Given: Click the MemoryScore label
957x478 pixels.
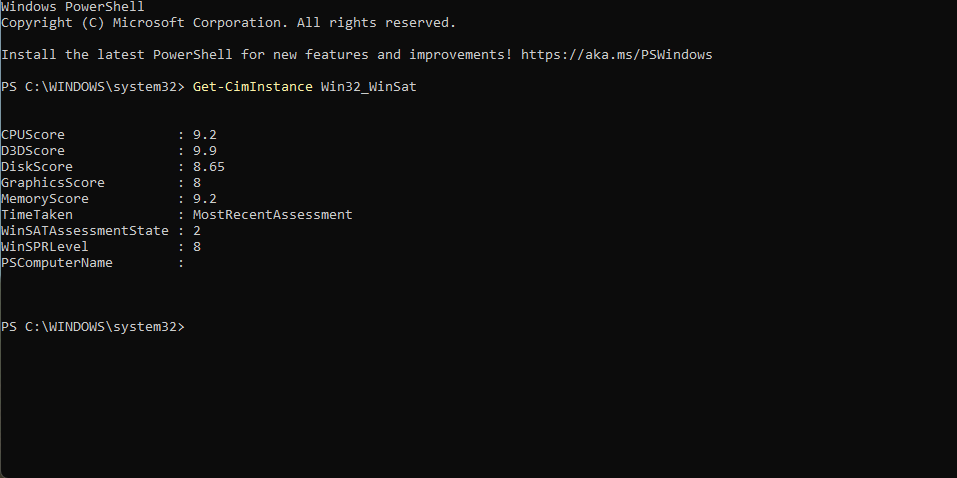Looking at the screenshot, I should point(44,198).
